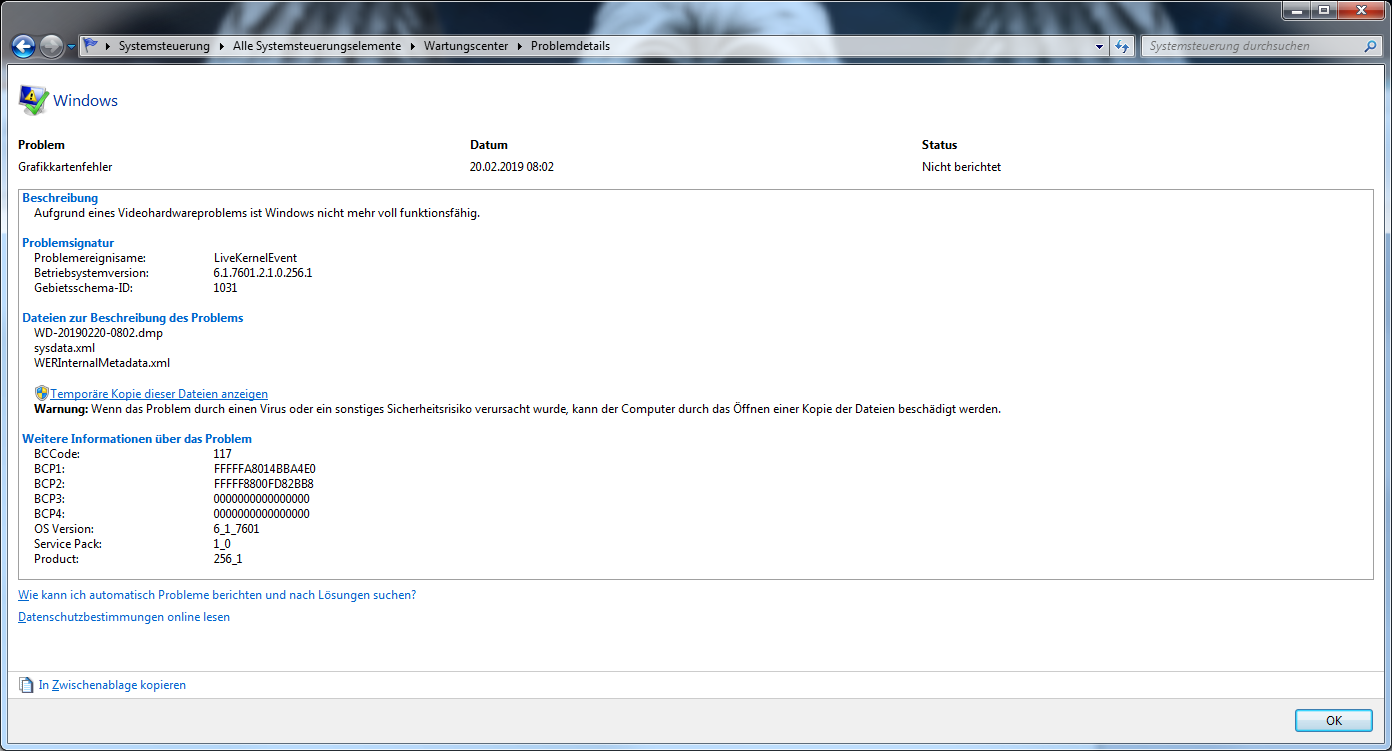Image resolution: width=1392 pixels, height=751 pixels.
Task: Click the Windows warning monitor icon
Action: [x=33, y=99]
